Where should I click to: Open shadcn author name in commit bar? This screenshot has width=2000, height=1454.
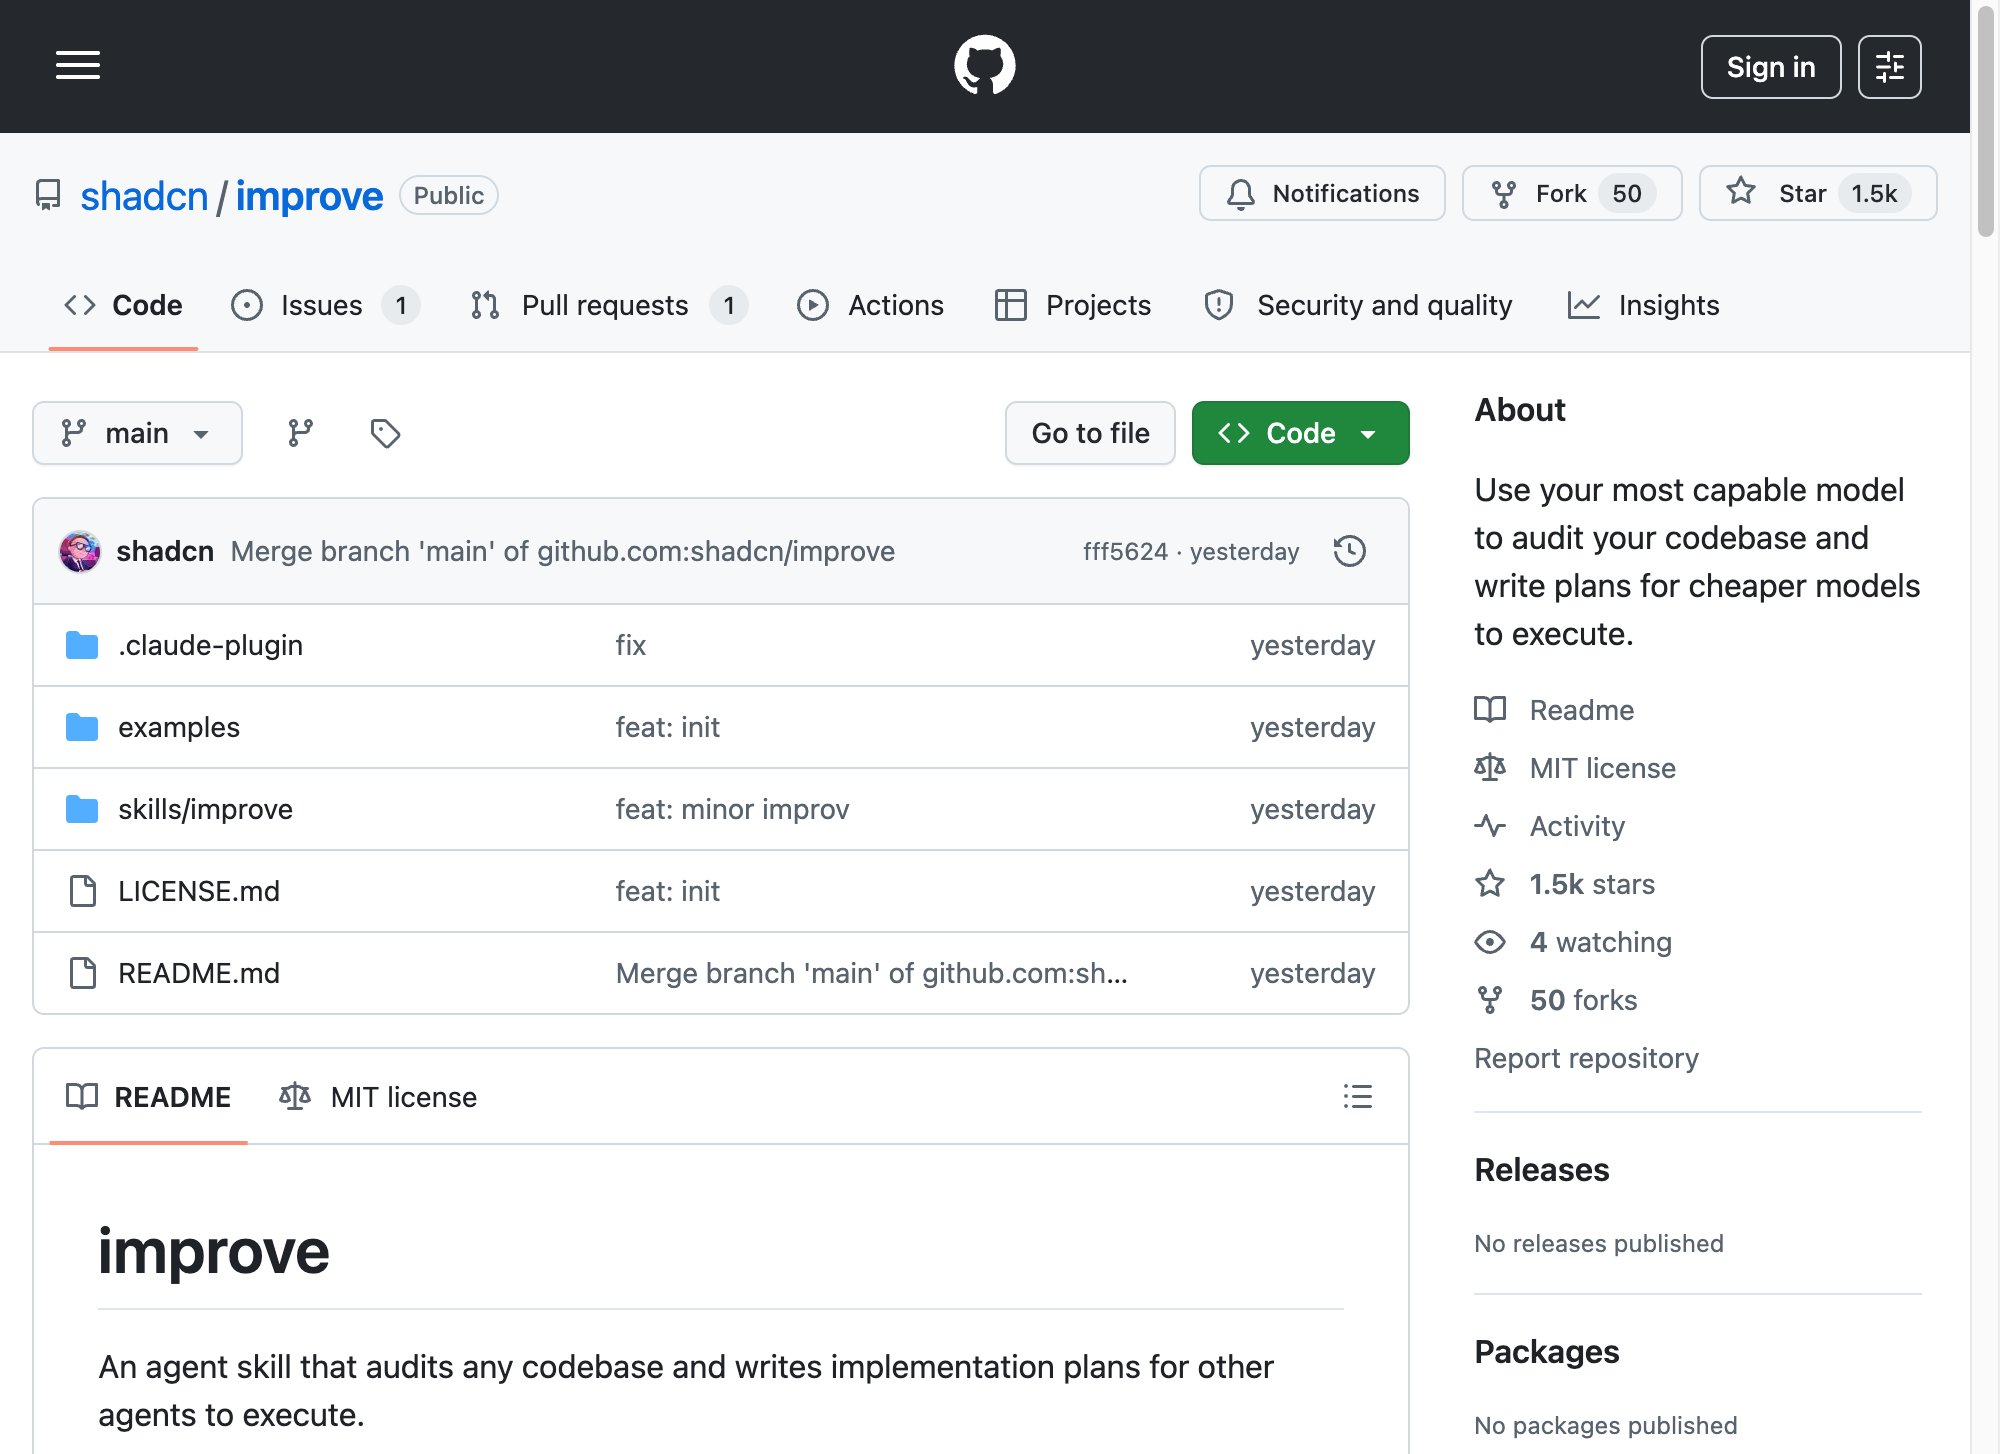(x=165, y=551)
